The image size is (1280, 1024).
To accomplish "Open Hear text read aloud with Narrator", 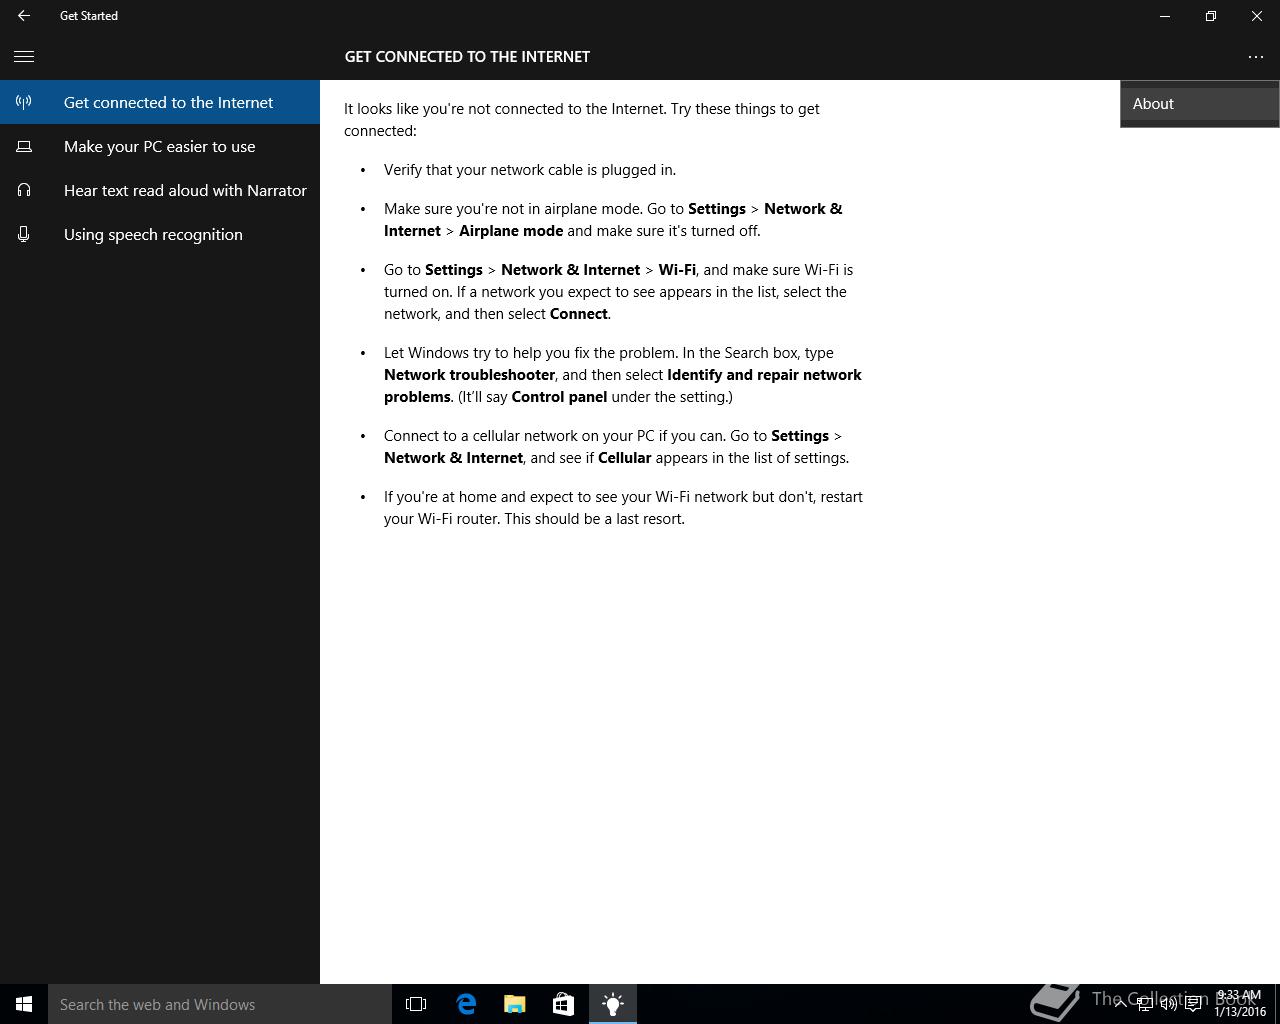I will [x=160, y=190].
